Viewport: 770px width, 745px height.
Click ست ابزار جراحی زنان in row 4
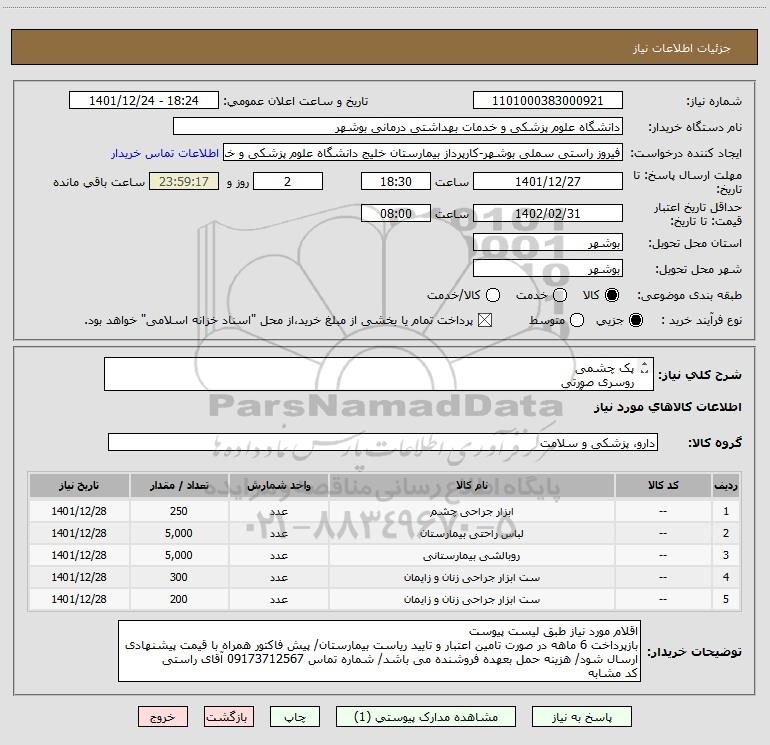pyautogui.click(x=471, y=578)
